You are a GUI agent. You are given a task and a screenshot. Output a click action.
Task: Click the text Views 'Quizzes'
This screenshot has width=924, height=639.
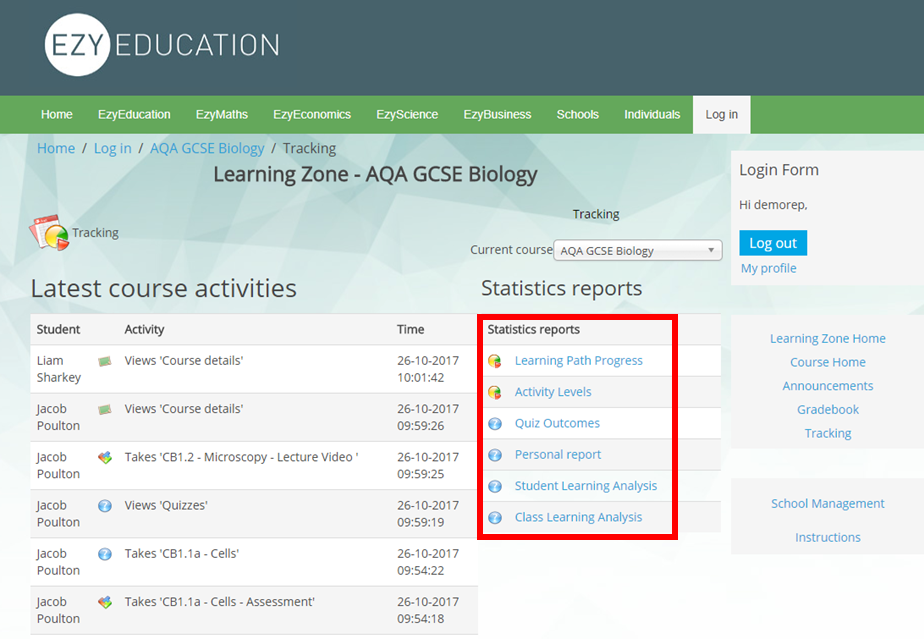point(166,505)
